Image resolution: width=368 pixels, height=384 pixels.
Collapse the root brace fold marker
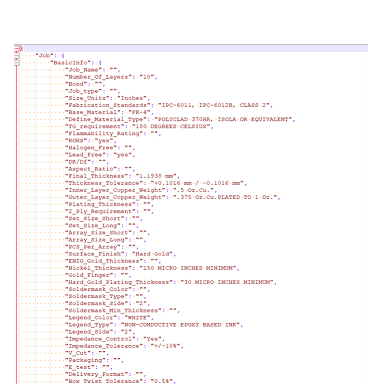pos(17,49)
